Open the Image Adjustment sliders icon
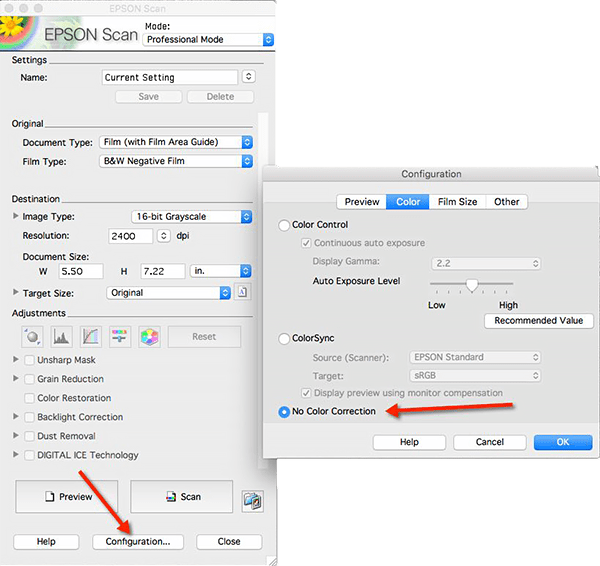600x566 pixels. 120,337
